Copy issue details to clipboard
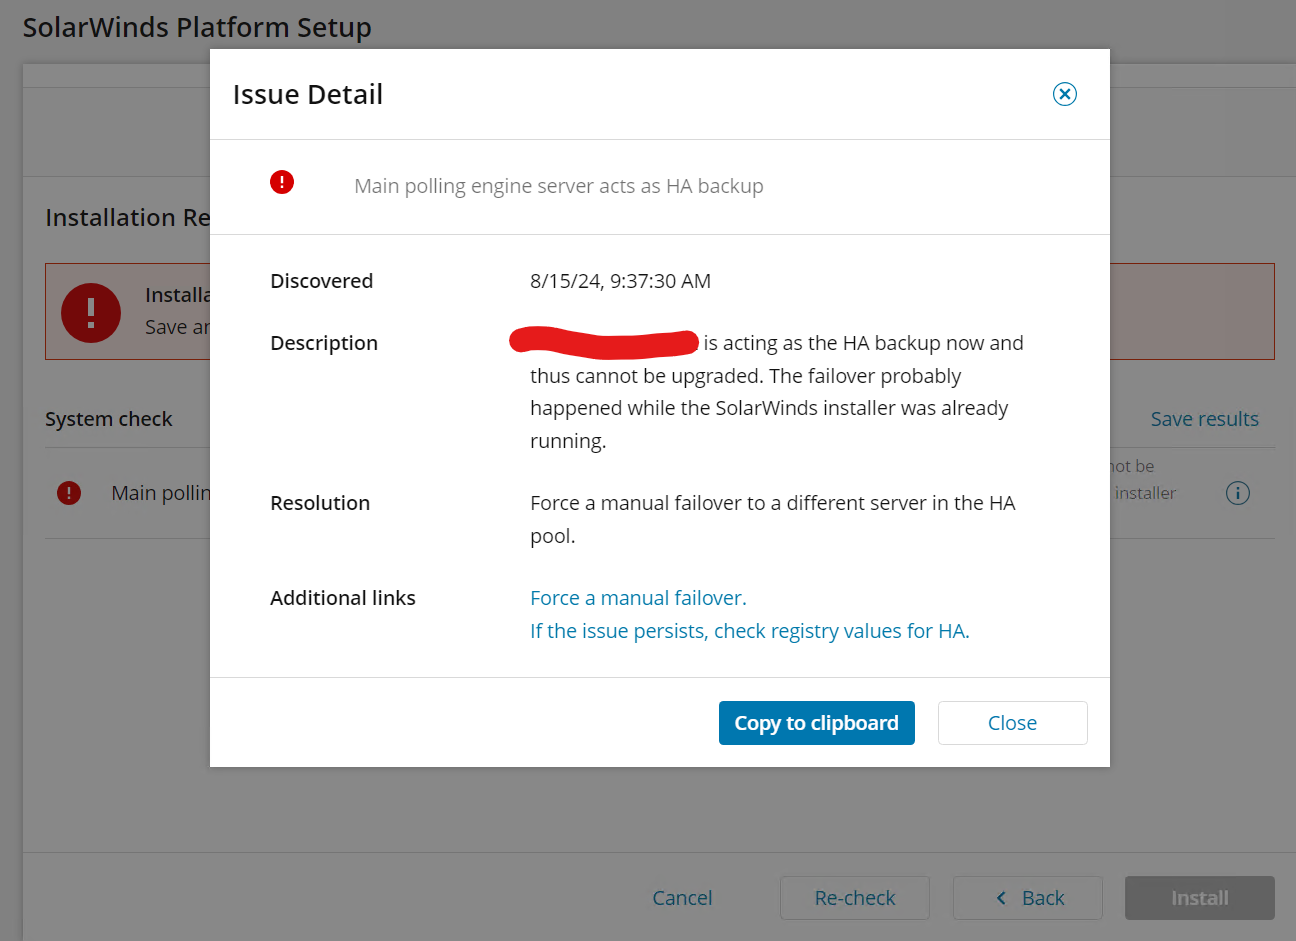Screen dimensions: 1296x941 click(x=817, y=723)
